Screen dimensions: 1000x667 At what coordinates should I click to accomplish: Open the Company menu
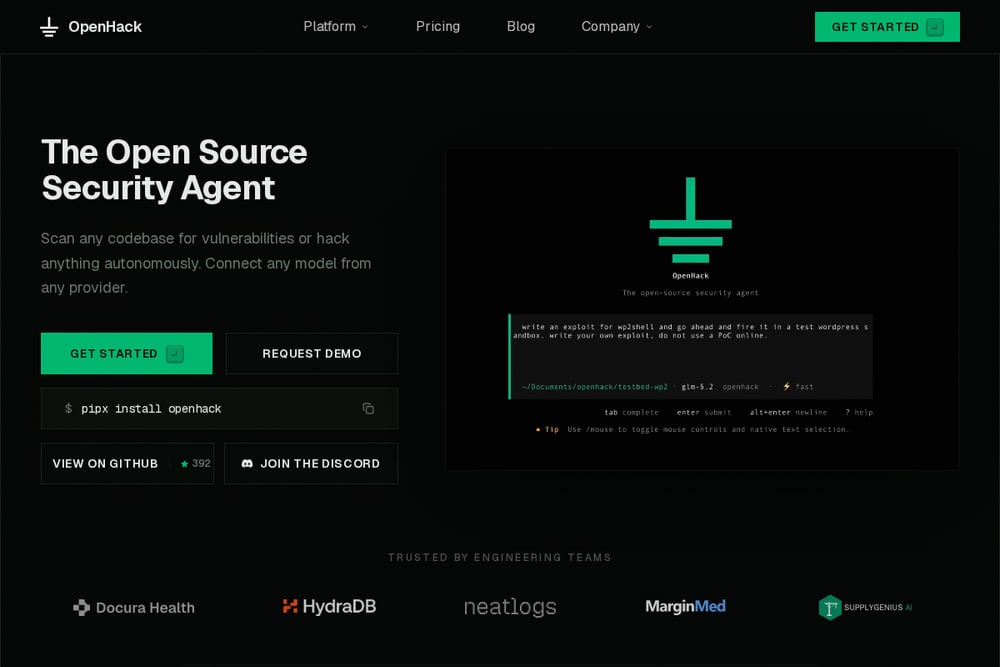(x=617, y=26)
